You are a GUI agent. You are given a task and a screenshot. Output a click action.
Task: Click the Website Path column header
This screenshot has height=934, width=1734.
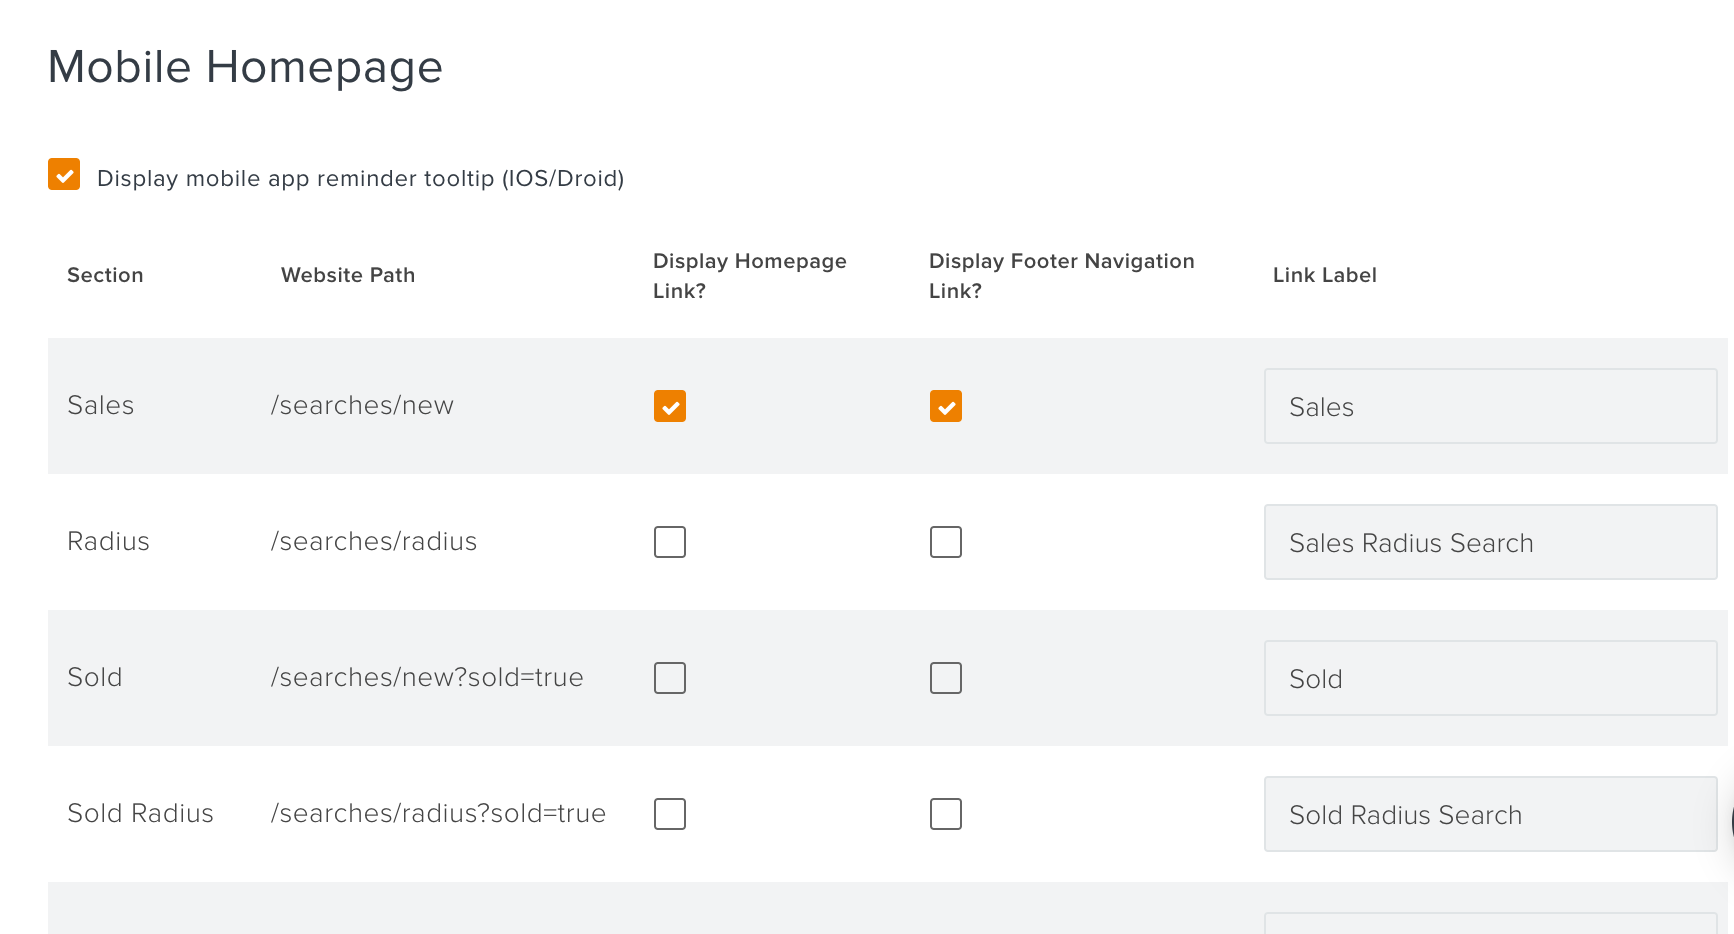click(x=348, y=275)
